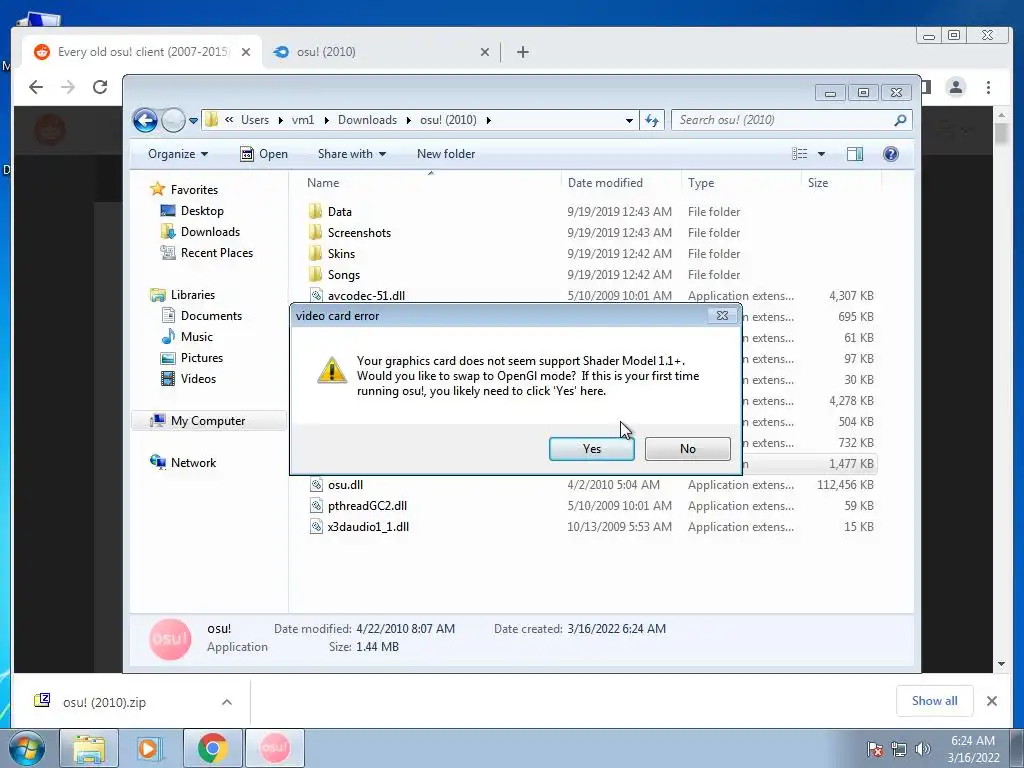Go back in Chrome
The width and height of the screenshot is (1024, 768).
[36, 87]
